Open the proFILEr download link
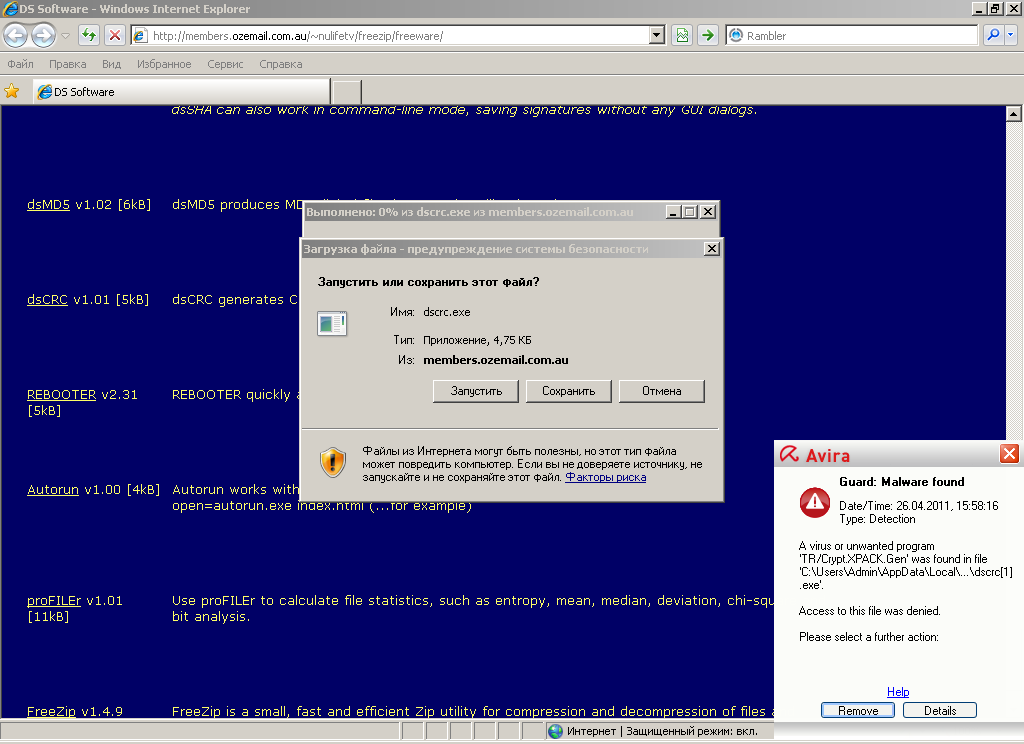This screenshot has height=744, width=1024. click(x=54, y=600)
